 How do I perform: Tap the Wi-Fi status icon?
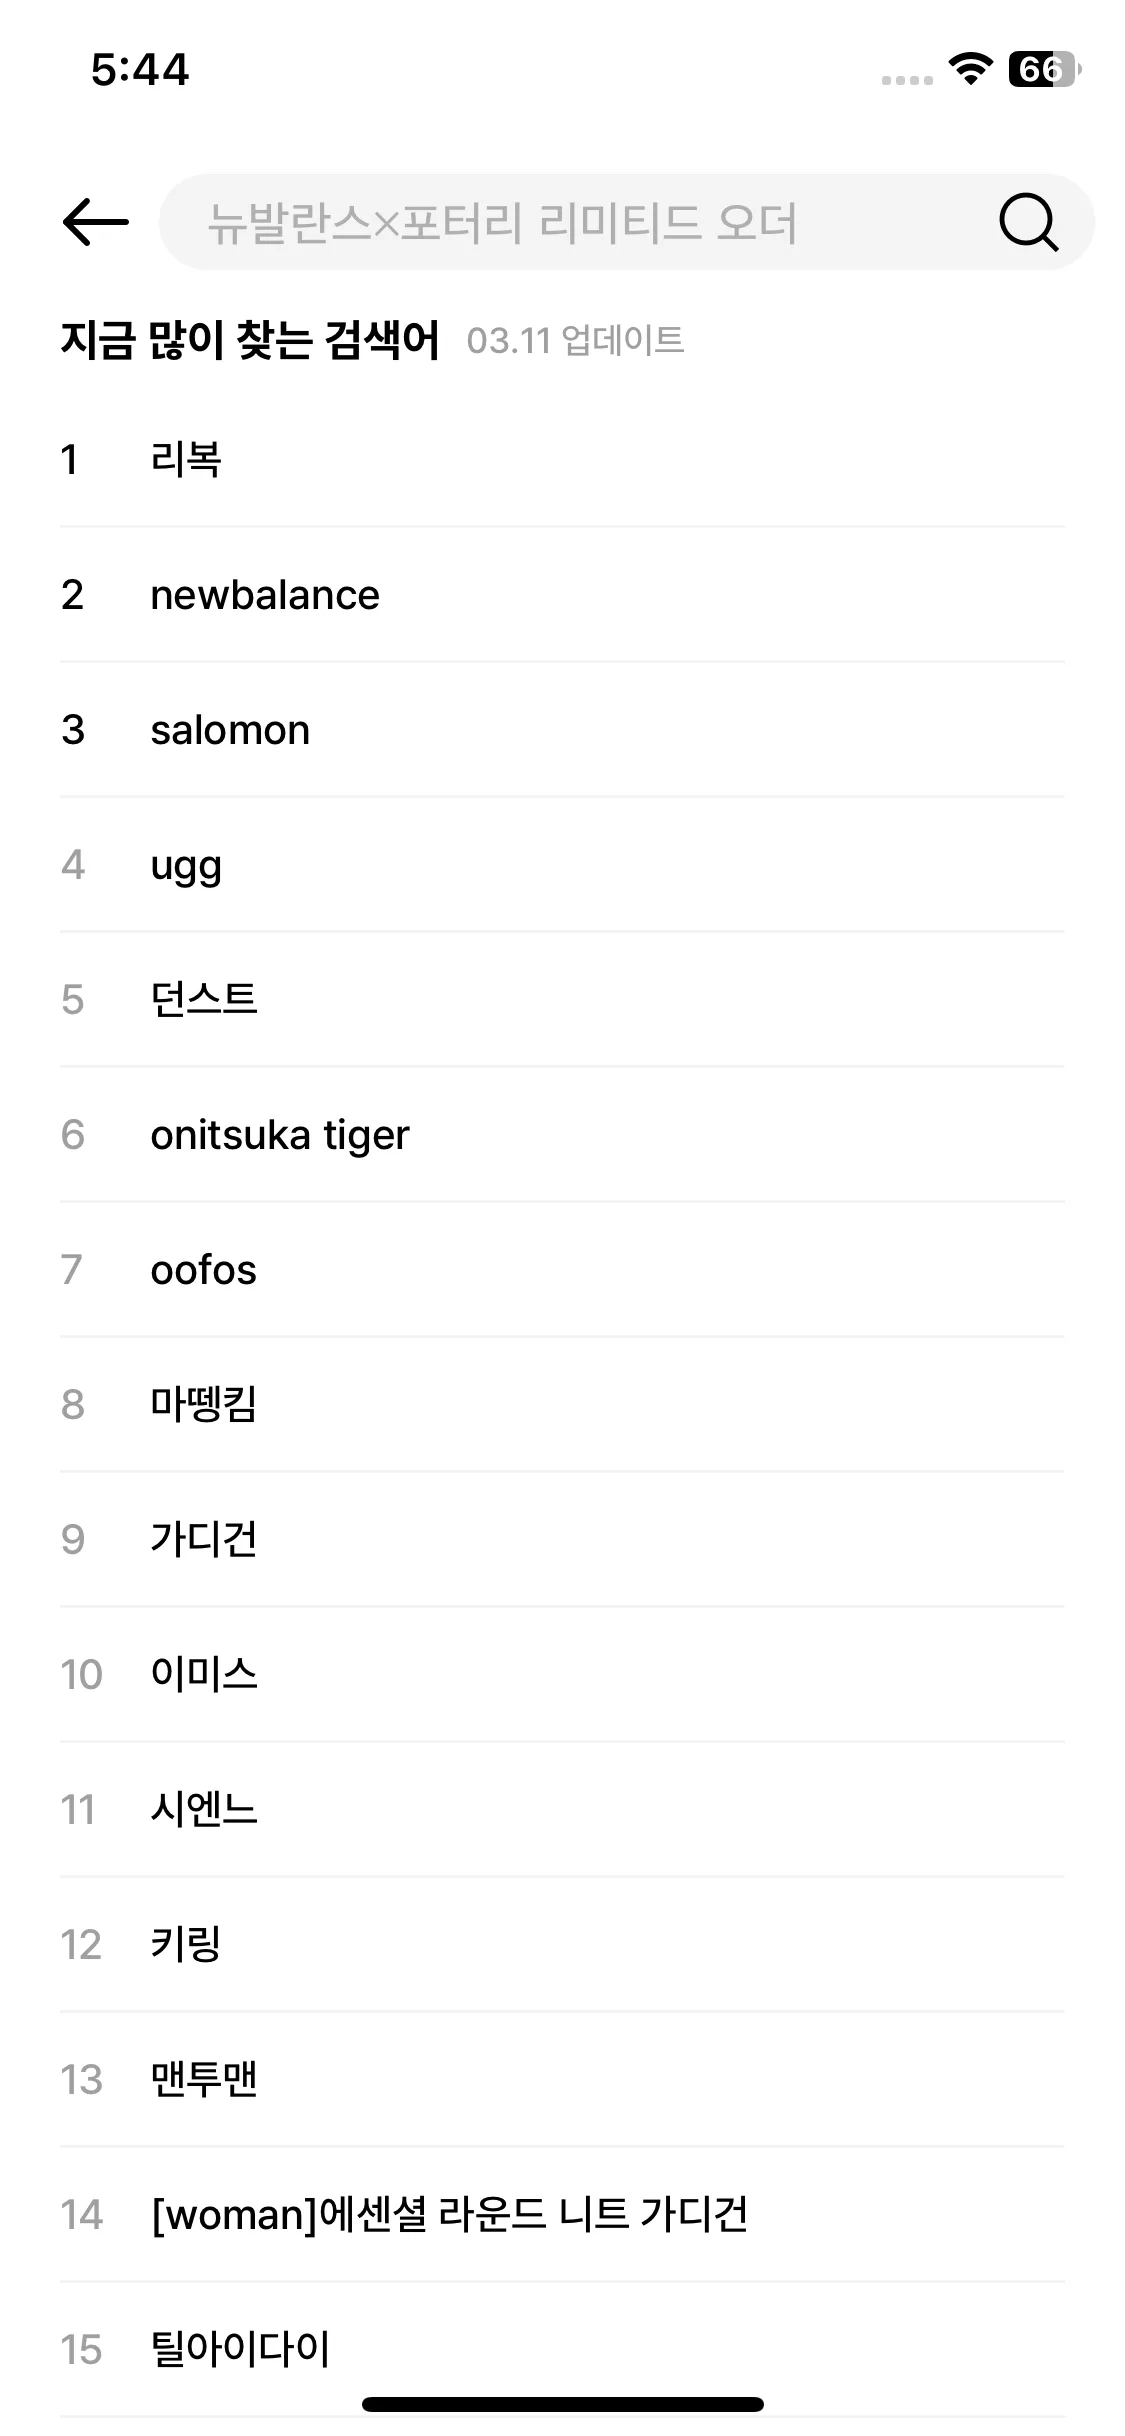pyautogui.click(x=970, y=68)
